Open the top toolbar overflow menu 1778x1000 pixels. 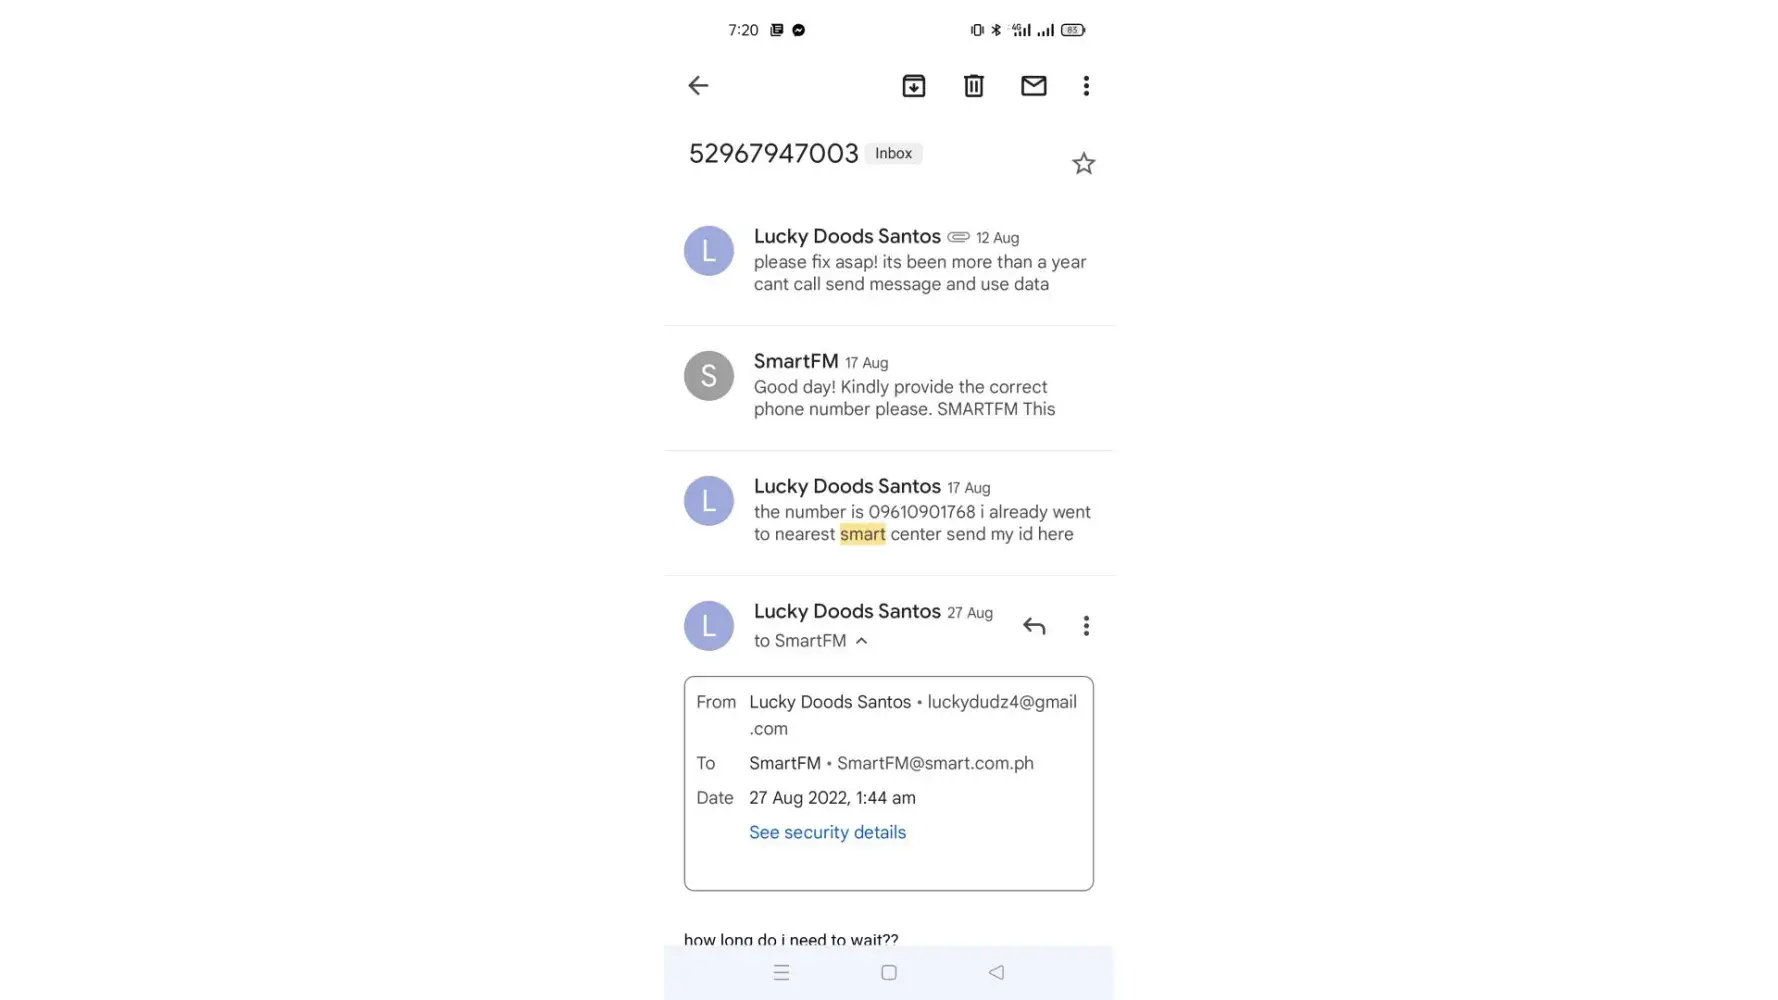(x=1086, y=86)
